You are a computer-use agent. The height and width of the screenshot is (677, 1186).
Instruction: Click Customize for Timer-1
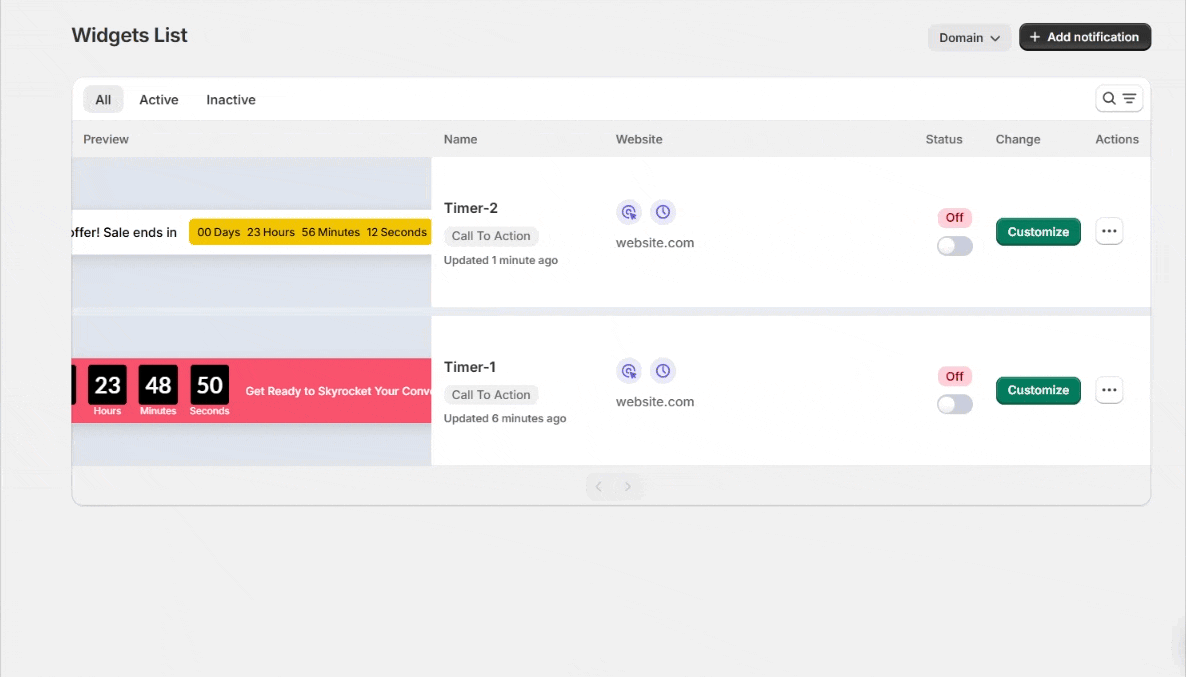pos(1038,390)
